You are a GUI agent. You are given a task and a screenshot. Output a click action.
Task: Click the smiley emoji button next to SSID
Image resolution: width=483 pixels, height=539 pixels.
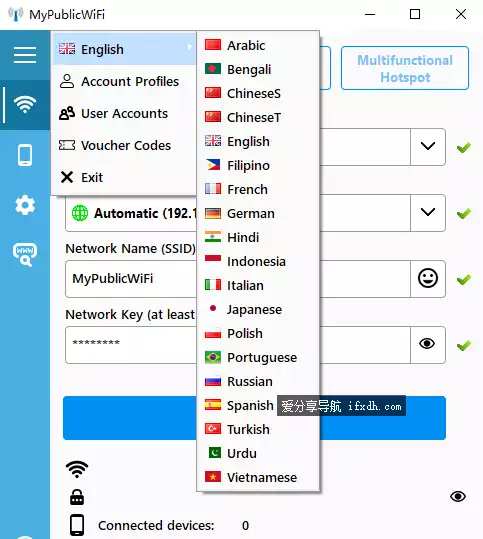click(428, 278)
